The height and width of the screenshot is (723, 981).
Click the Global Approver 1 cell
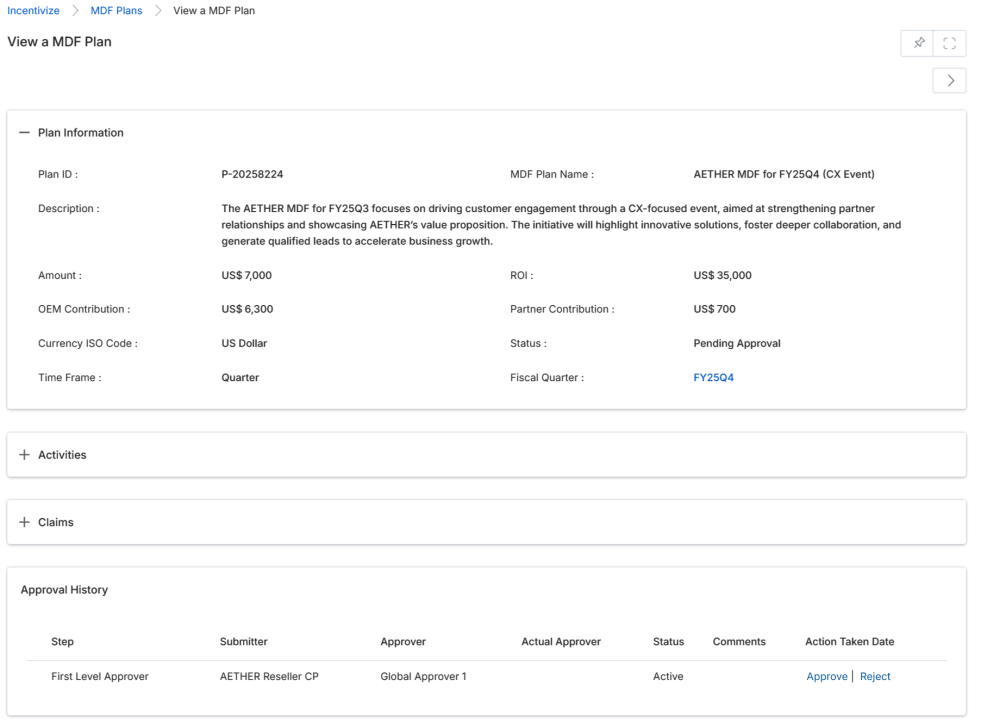(424, 677)
